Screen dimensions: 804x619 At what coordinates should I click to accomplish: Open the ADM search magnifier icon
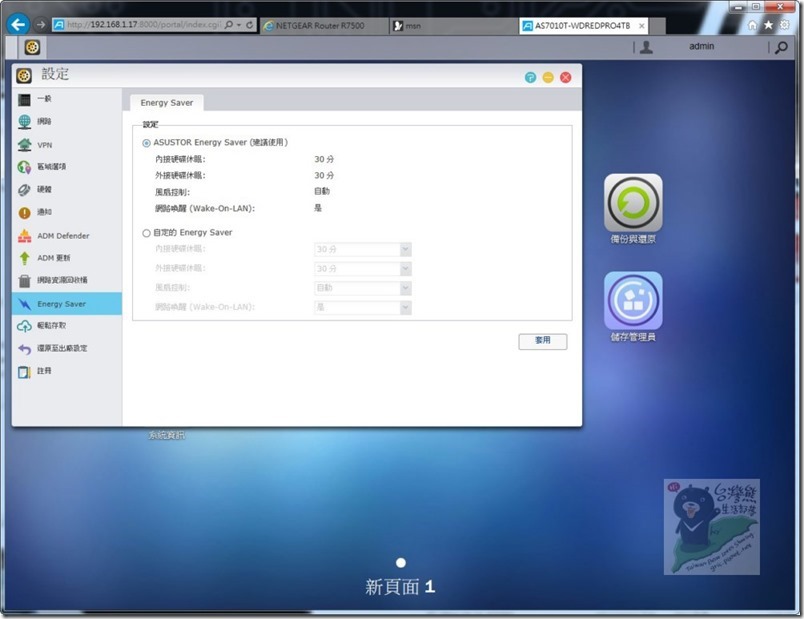pyautogui.click(x=781, y=48)
